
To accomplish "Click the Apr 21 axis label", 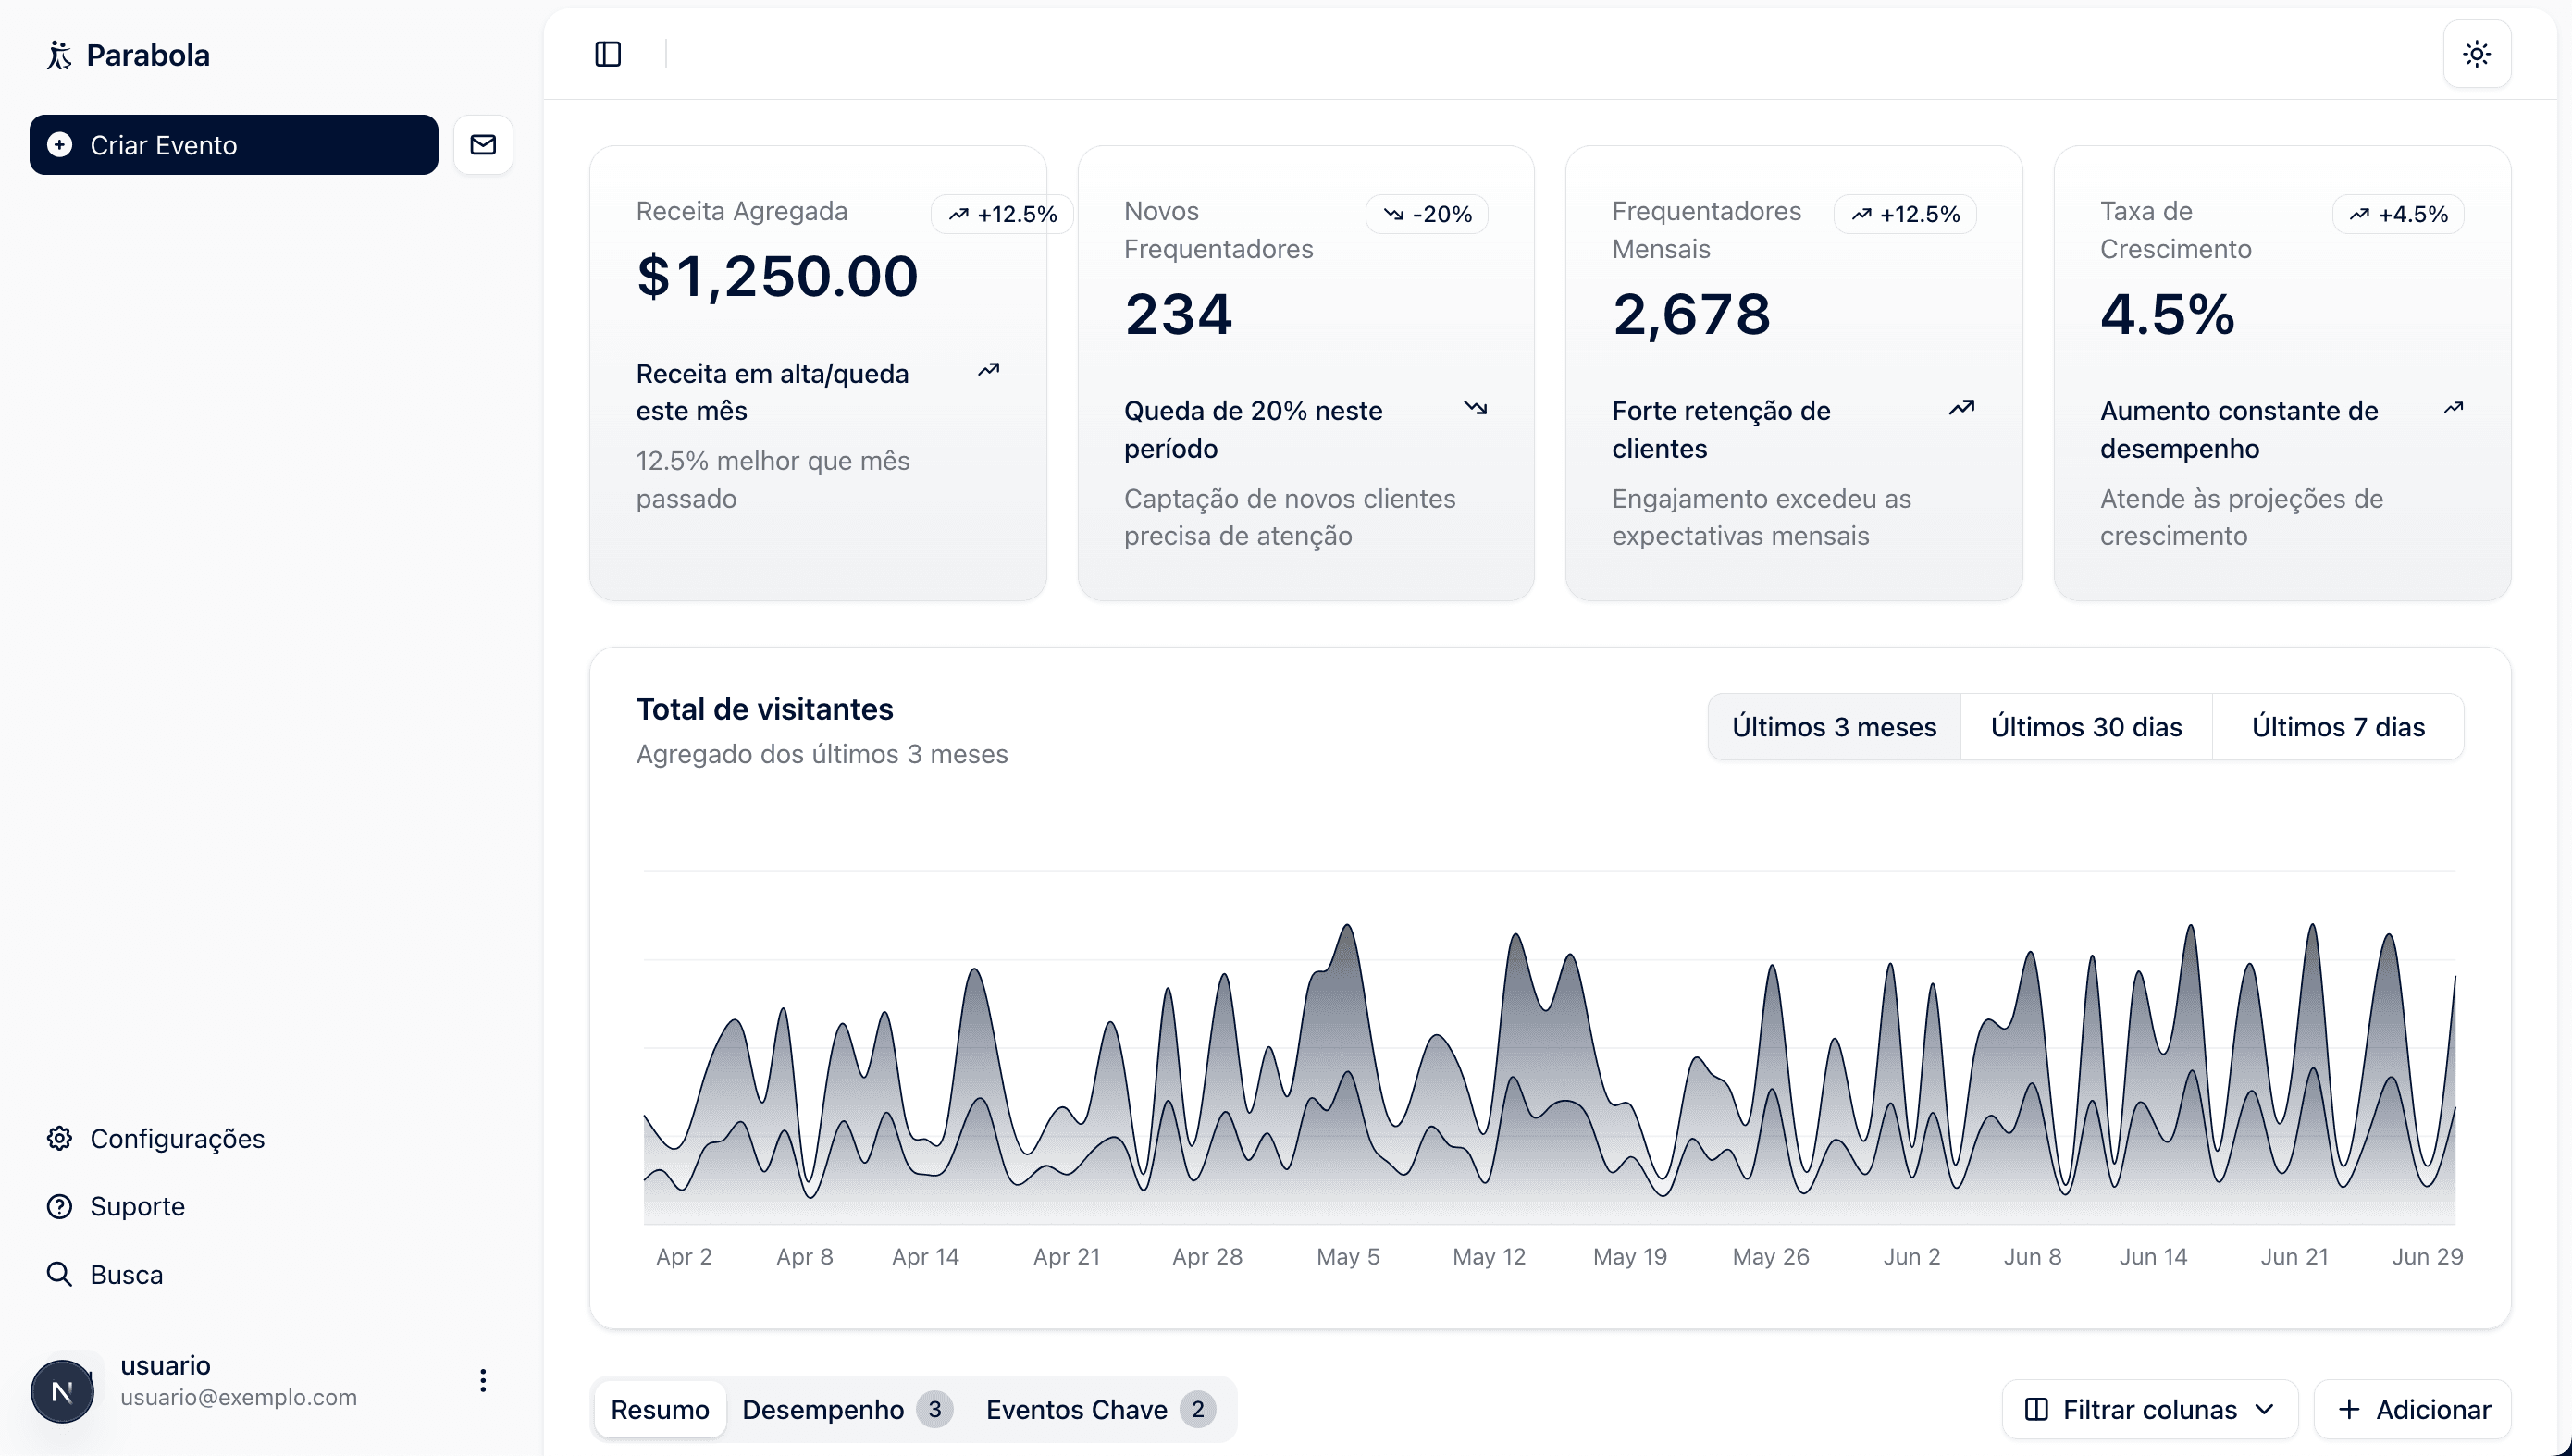I will pyautogui.click(x=1066, y=1256).
